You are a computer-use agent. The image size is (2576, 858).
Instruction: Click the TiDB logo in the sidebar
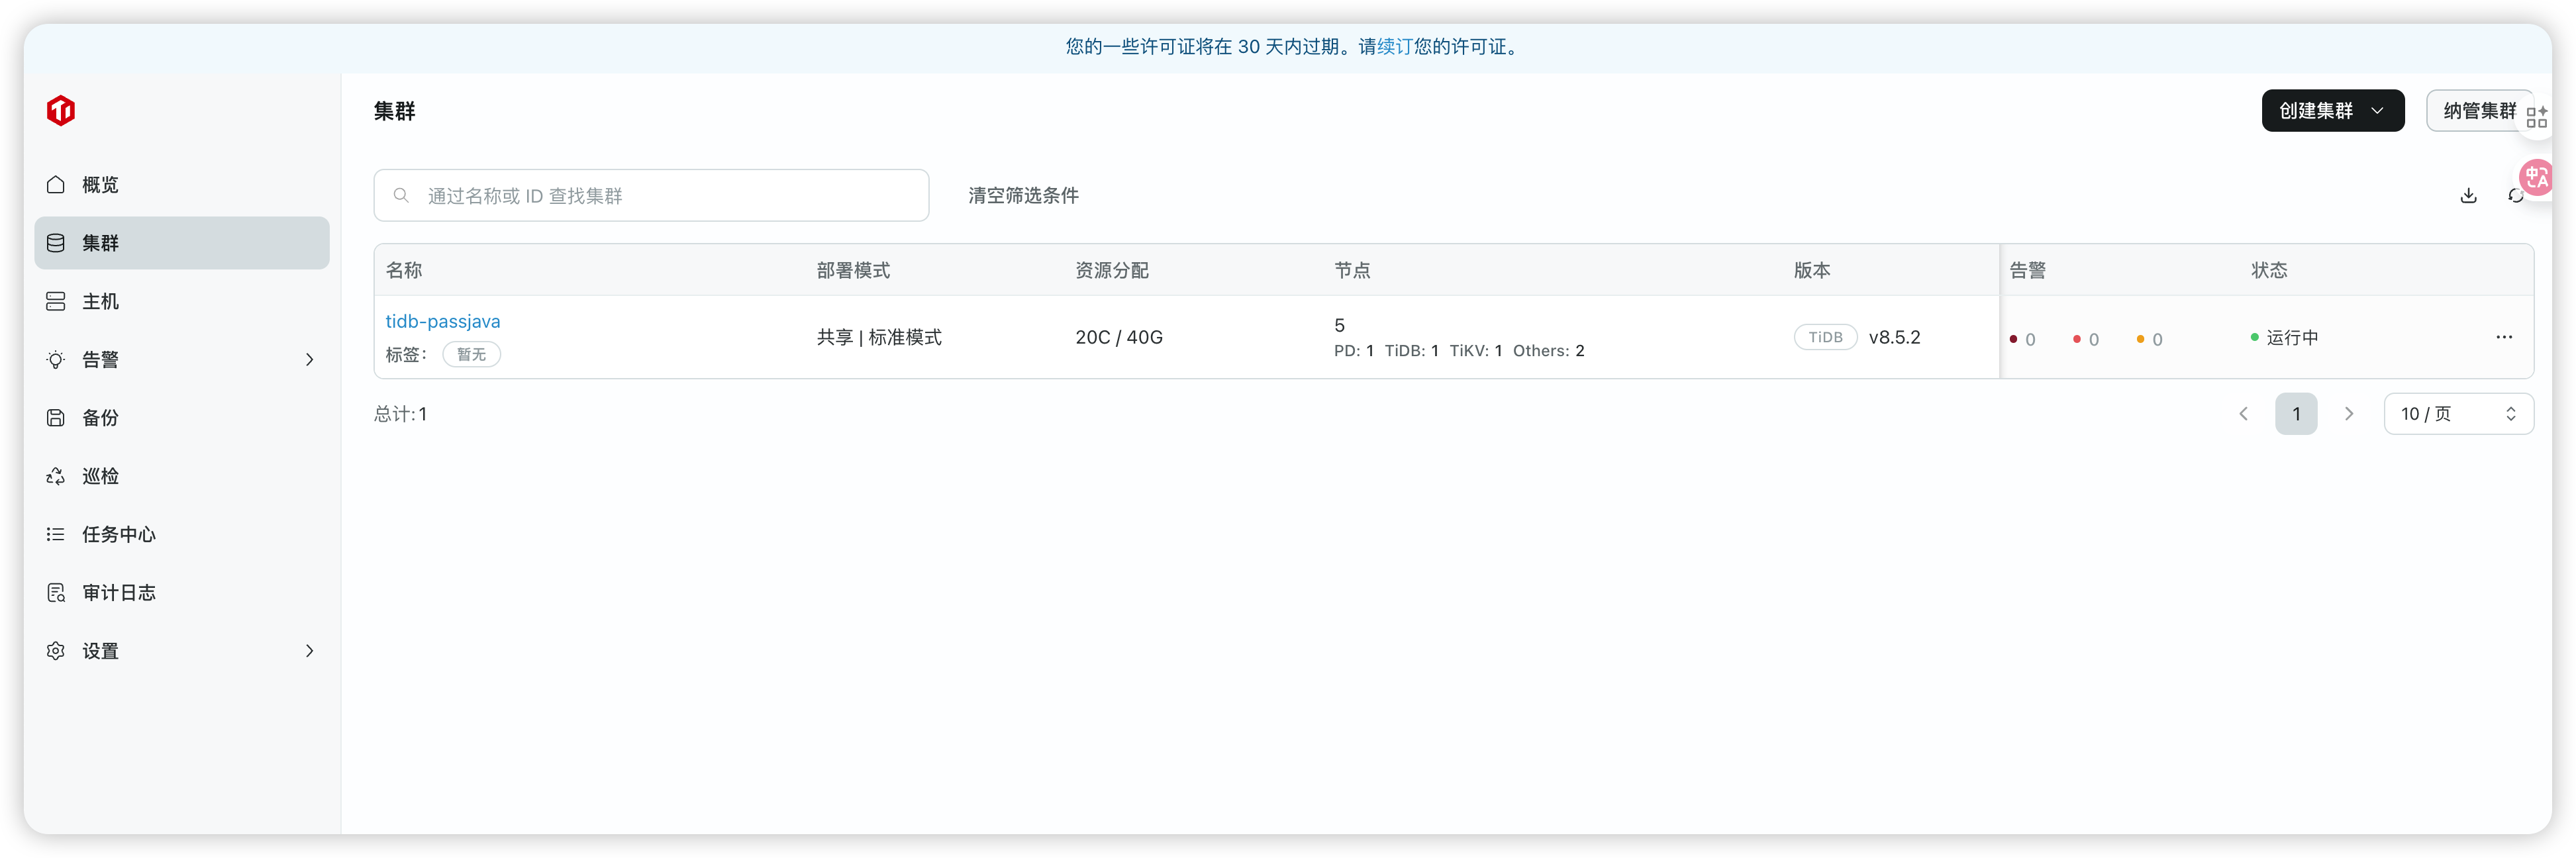pyautogui.click(x=61, y=110)
